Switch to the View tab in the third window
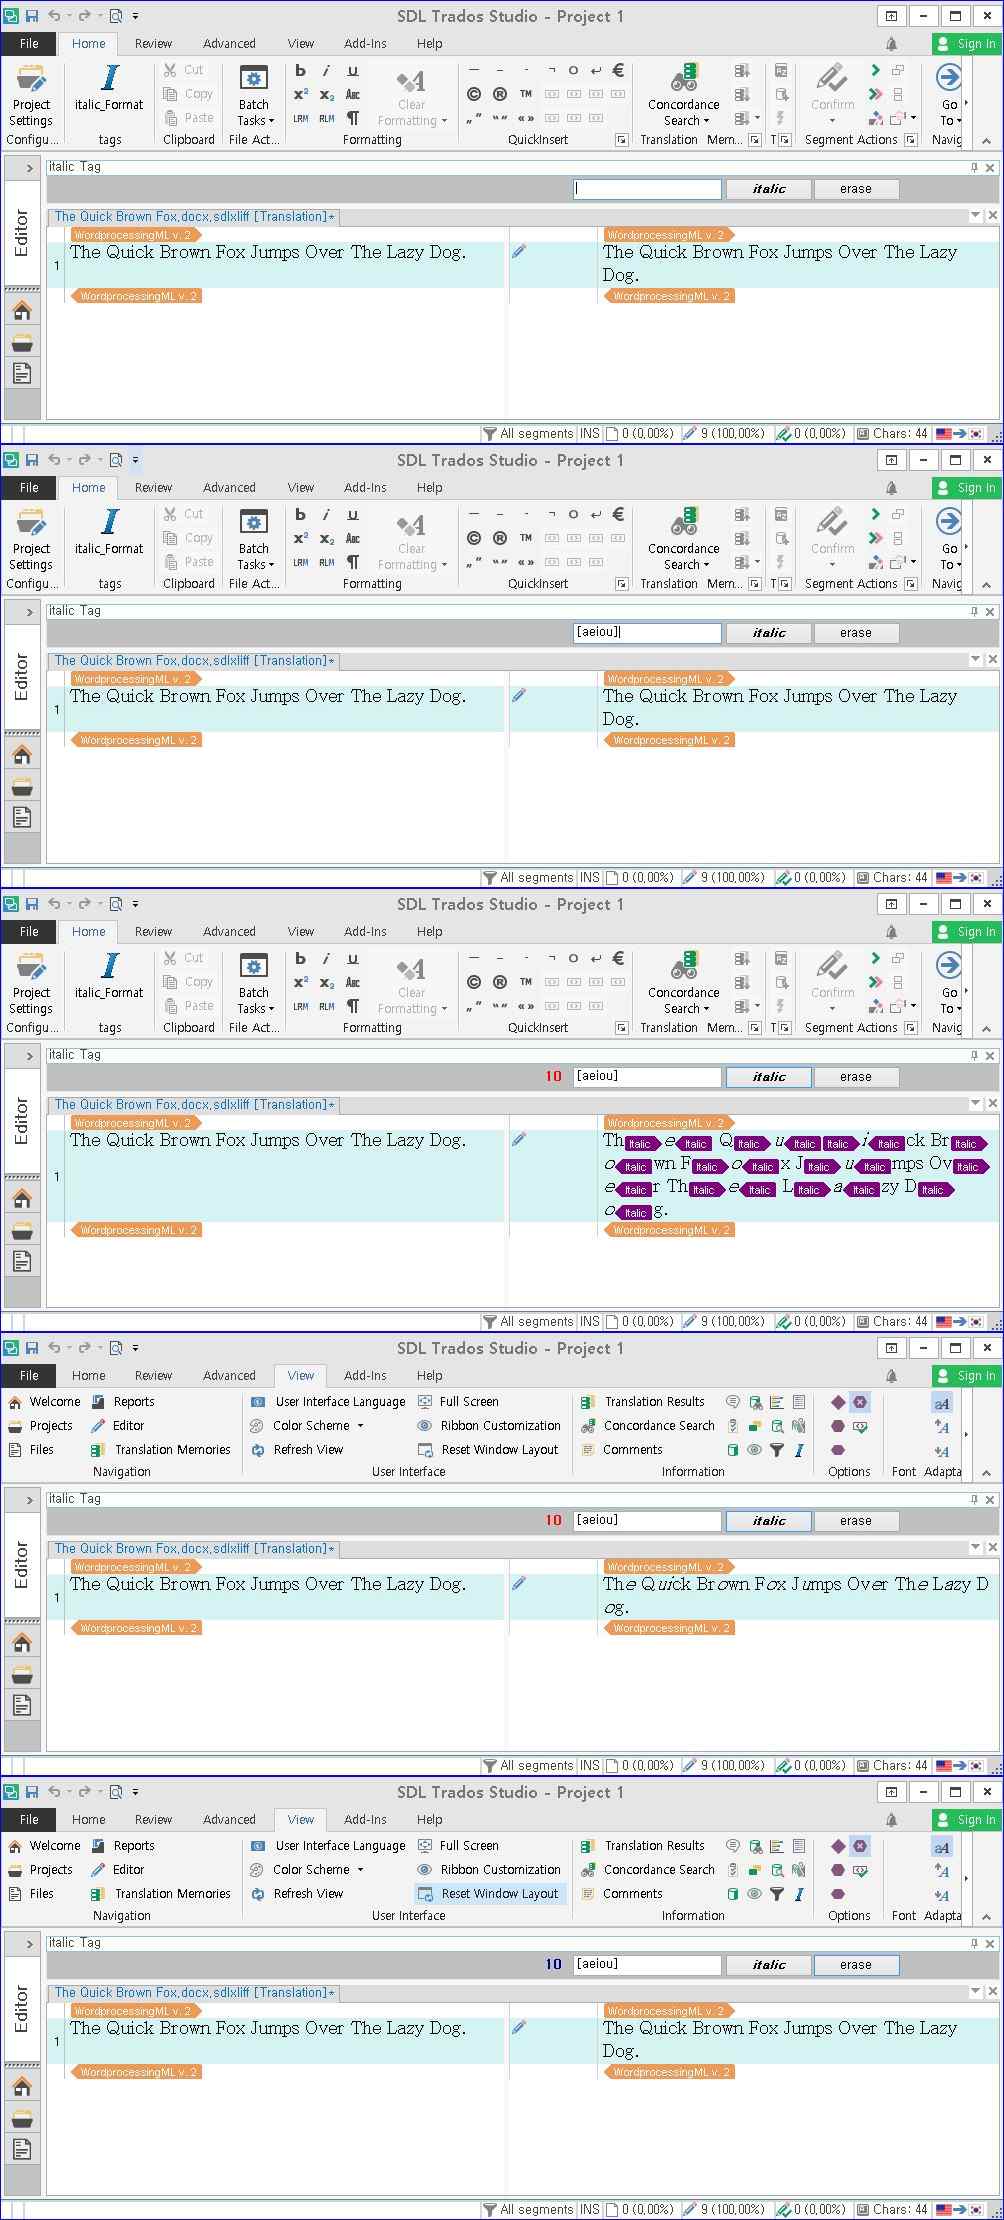Viewport: 1004px width, 2220px height. [x=300, y=932]
